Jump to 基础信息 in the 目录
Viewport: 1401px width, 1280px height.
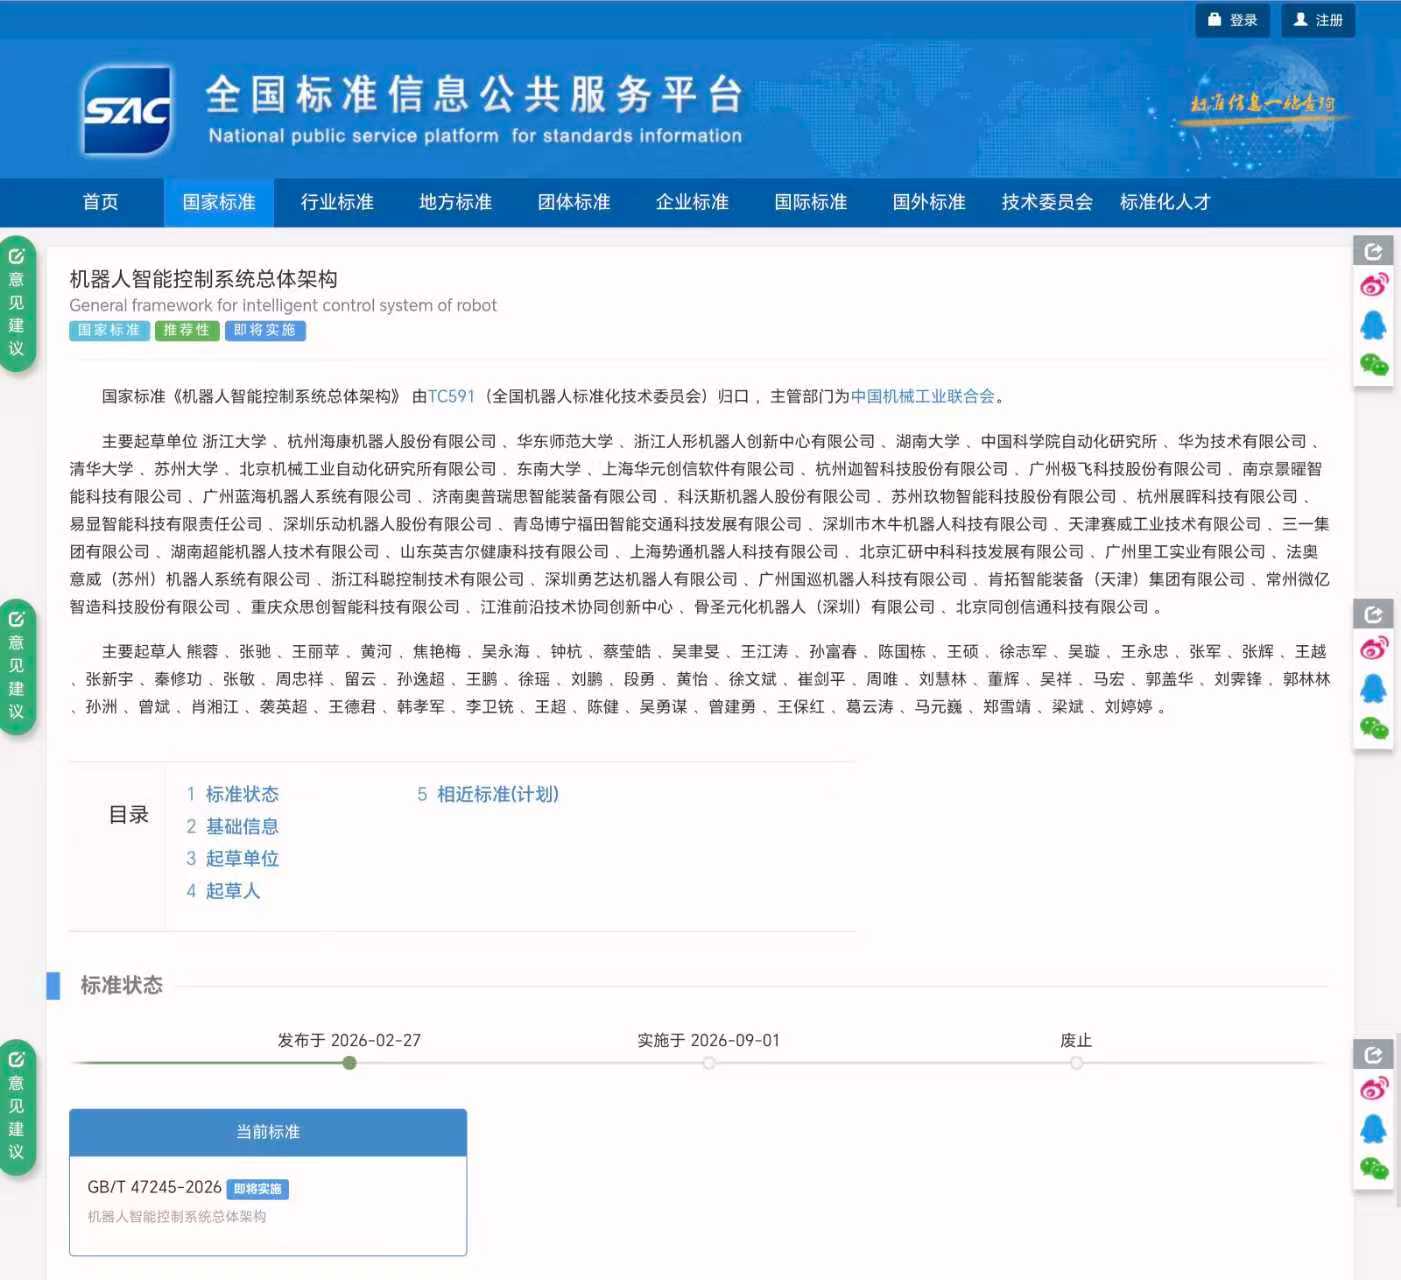(241, 826)
